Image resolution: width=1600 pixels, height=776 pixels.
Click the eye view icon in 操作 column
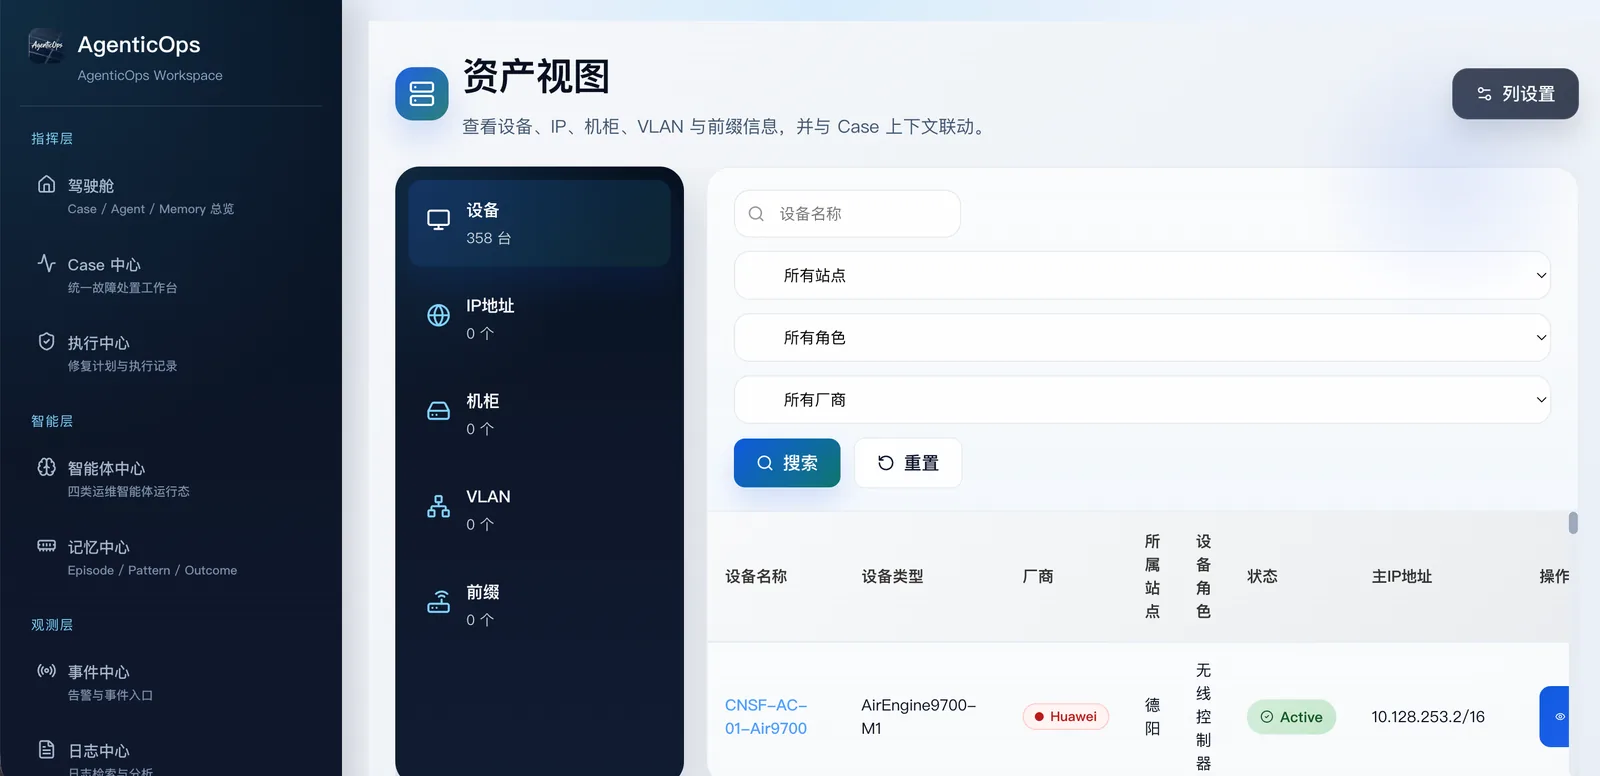click(x=1557, y=716)
